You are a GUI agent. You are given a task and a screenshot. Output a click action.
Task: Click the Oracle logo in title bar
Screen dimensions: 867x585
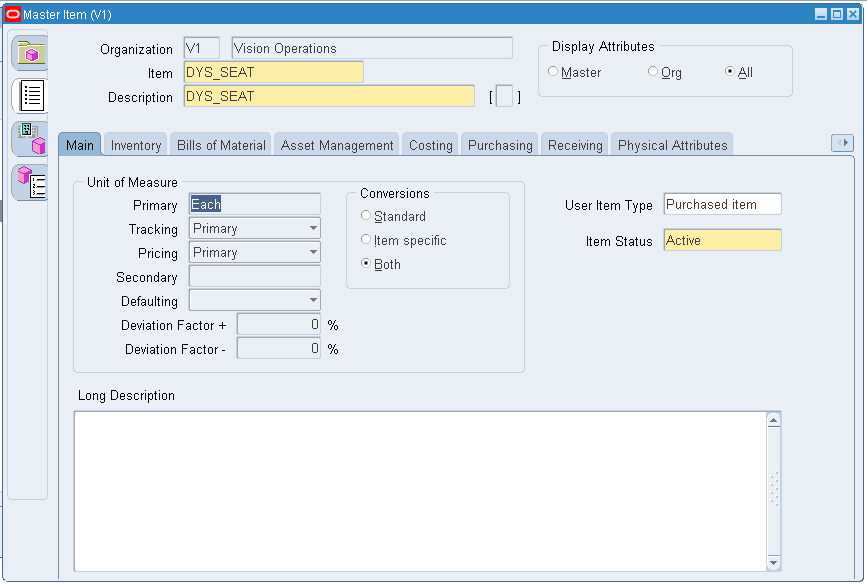pos(12,14)
